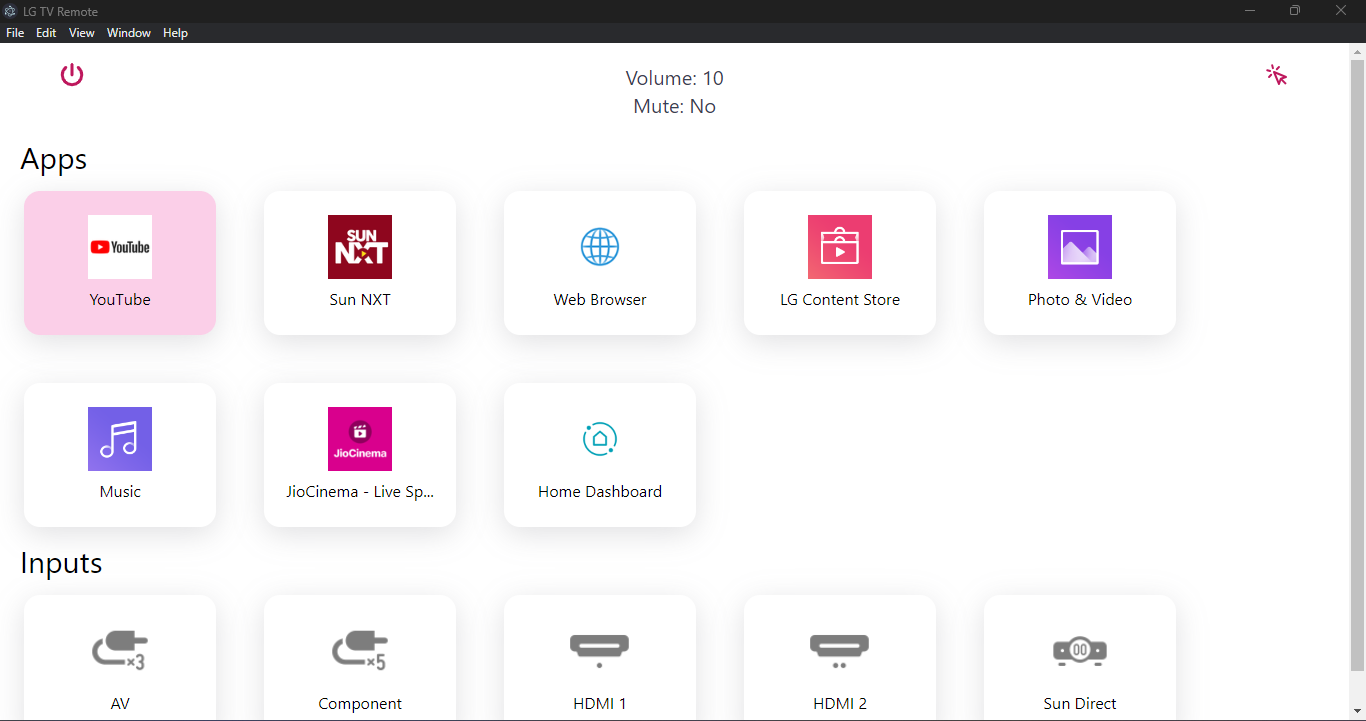Open the Edit menu
The image size is (1366, 721).
[x=46, y=33]
